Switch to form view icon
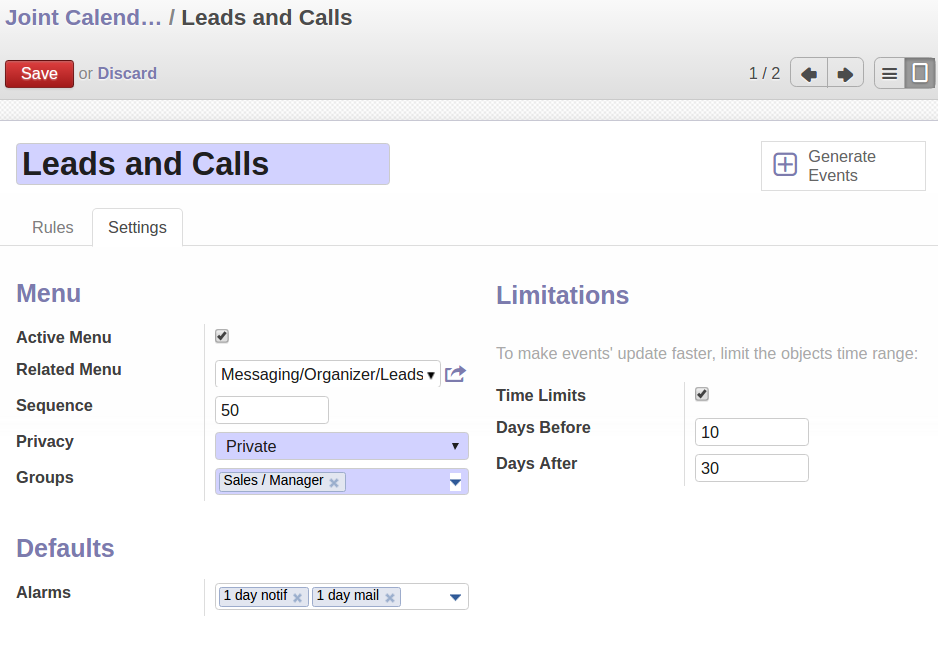 (920, 74)
